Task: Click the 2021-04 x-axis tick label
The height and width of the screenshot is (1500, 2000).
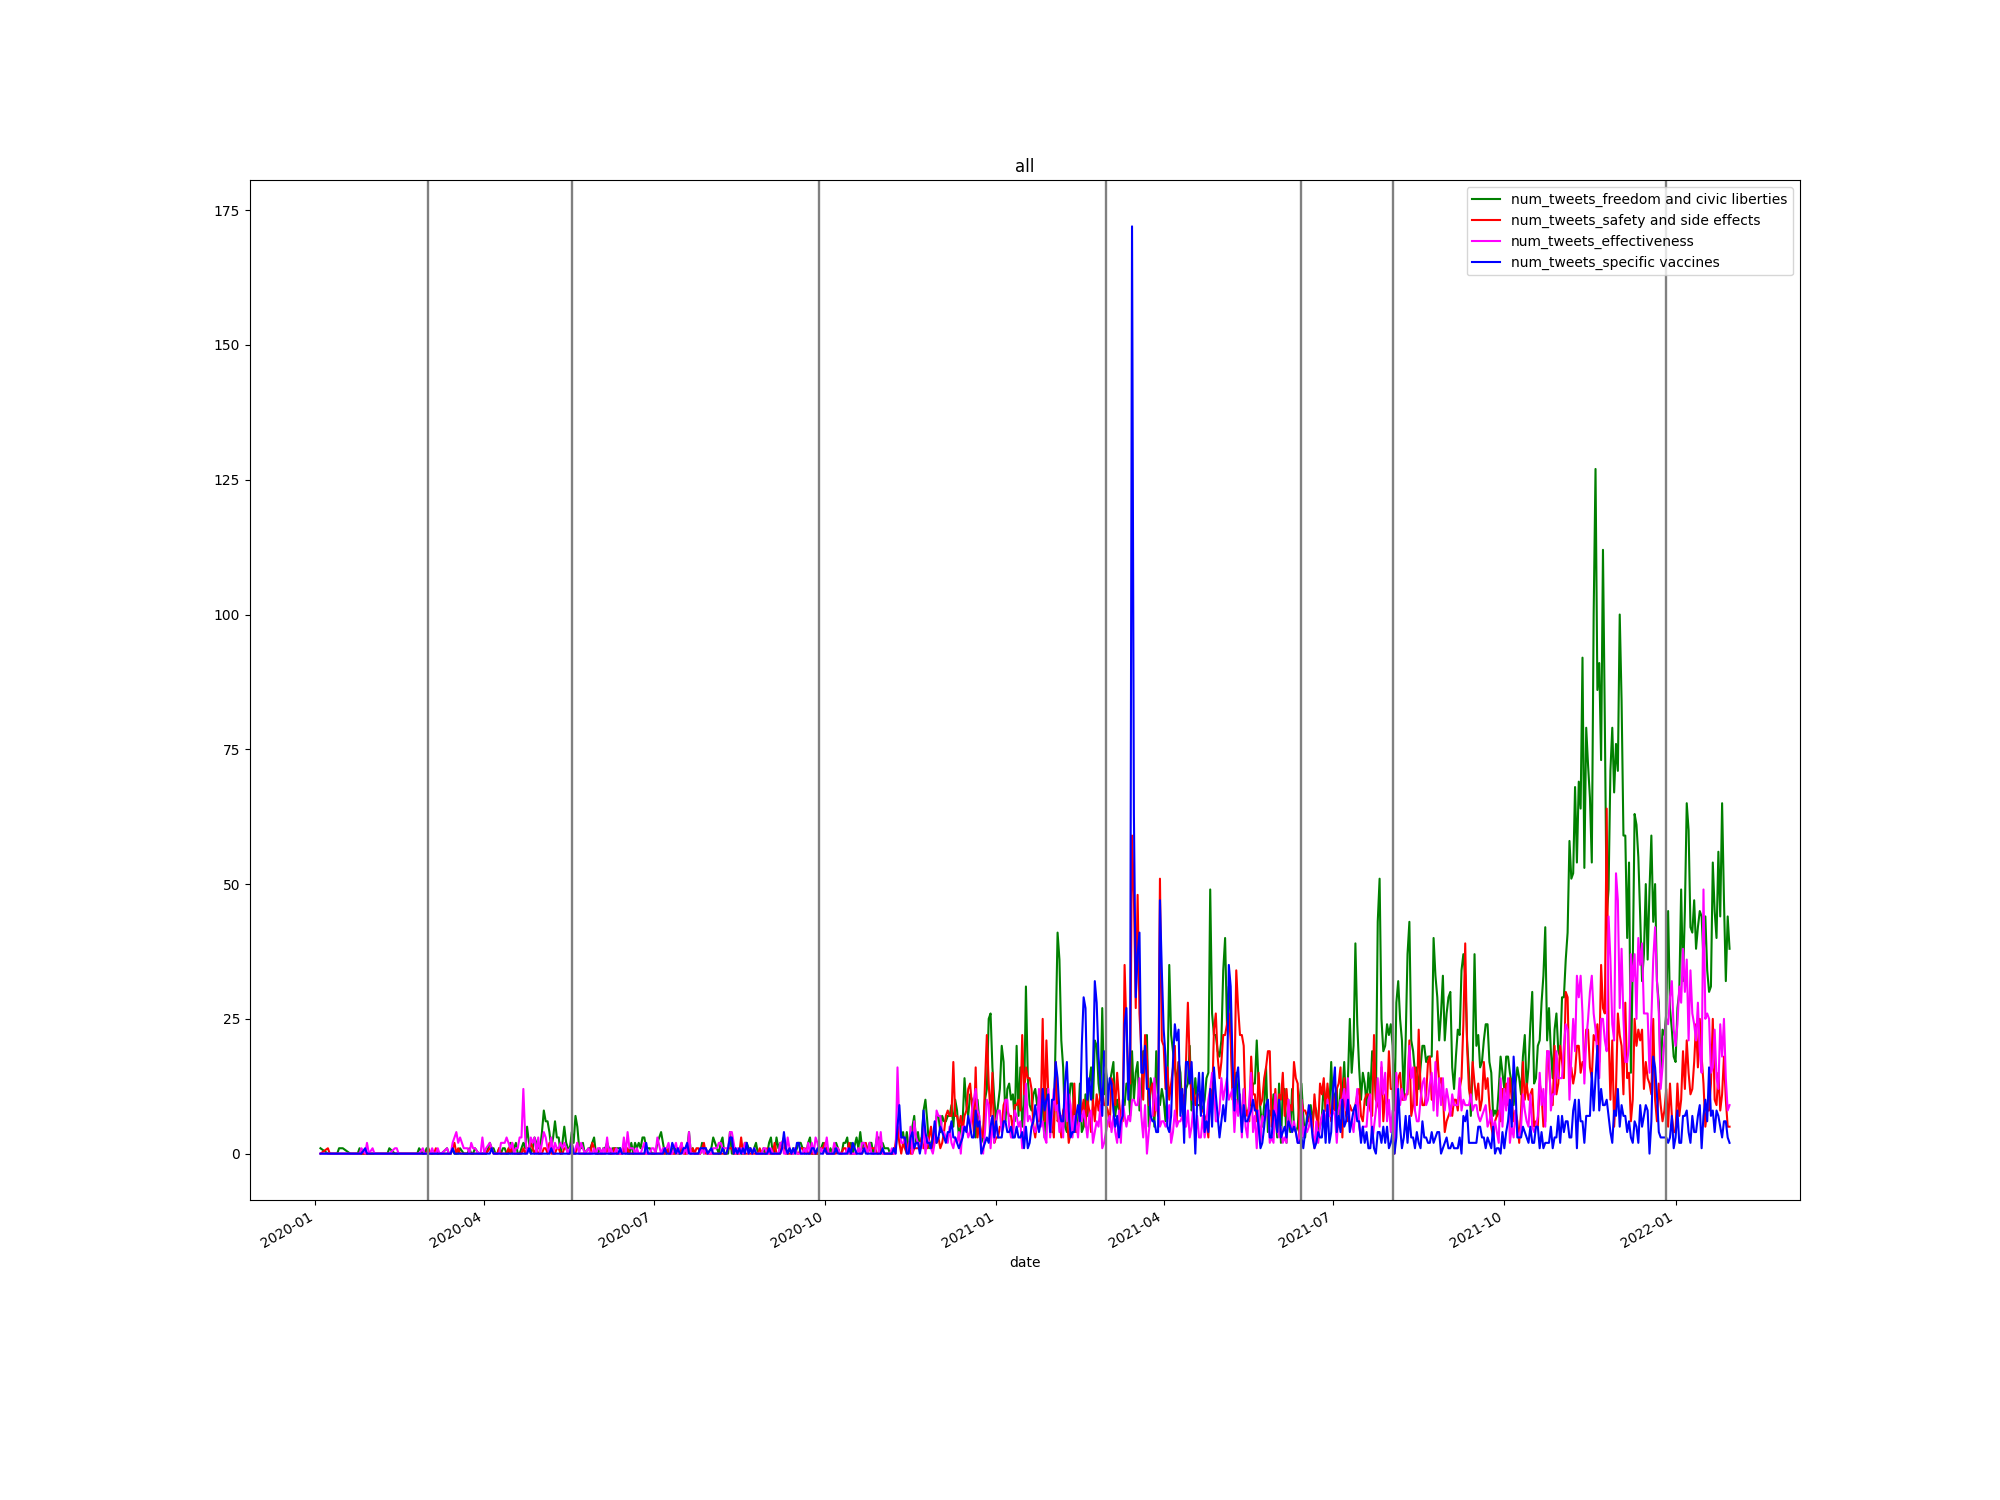Action: (x=1136, y=1230)
